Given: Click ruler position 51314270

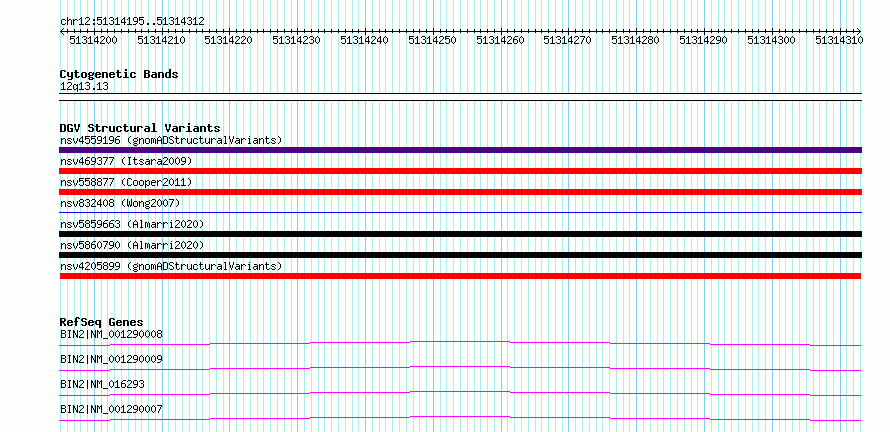Looking at the screenshot, I should (x=568, y=40).
